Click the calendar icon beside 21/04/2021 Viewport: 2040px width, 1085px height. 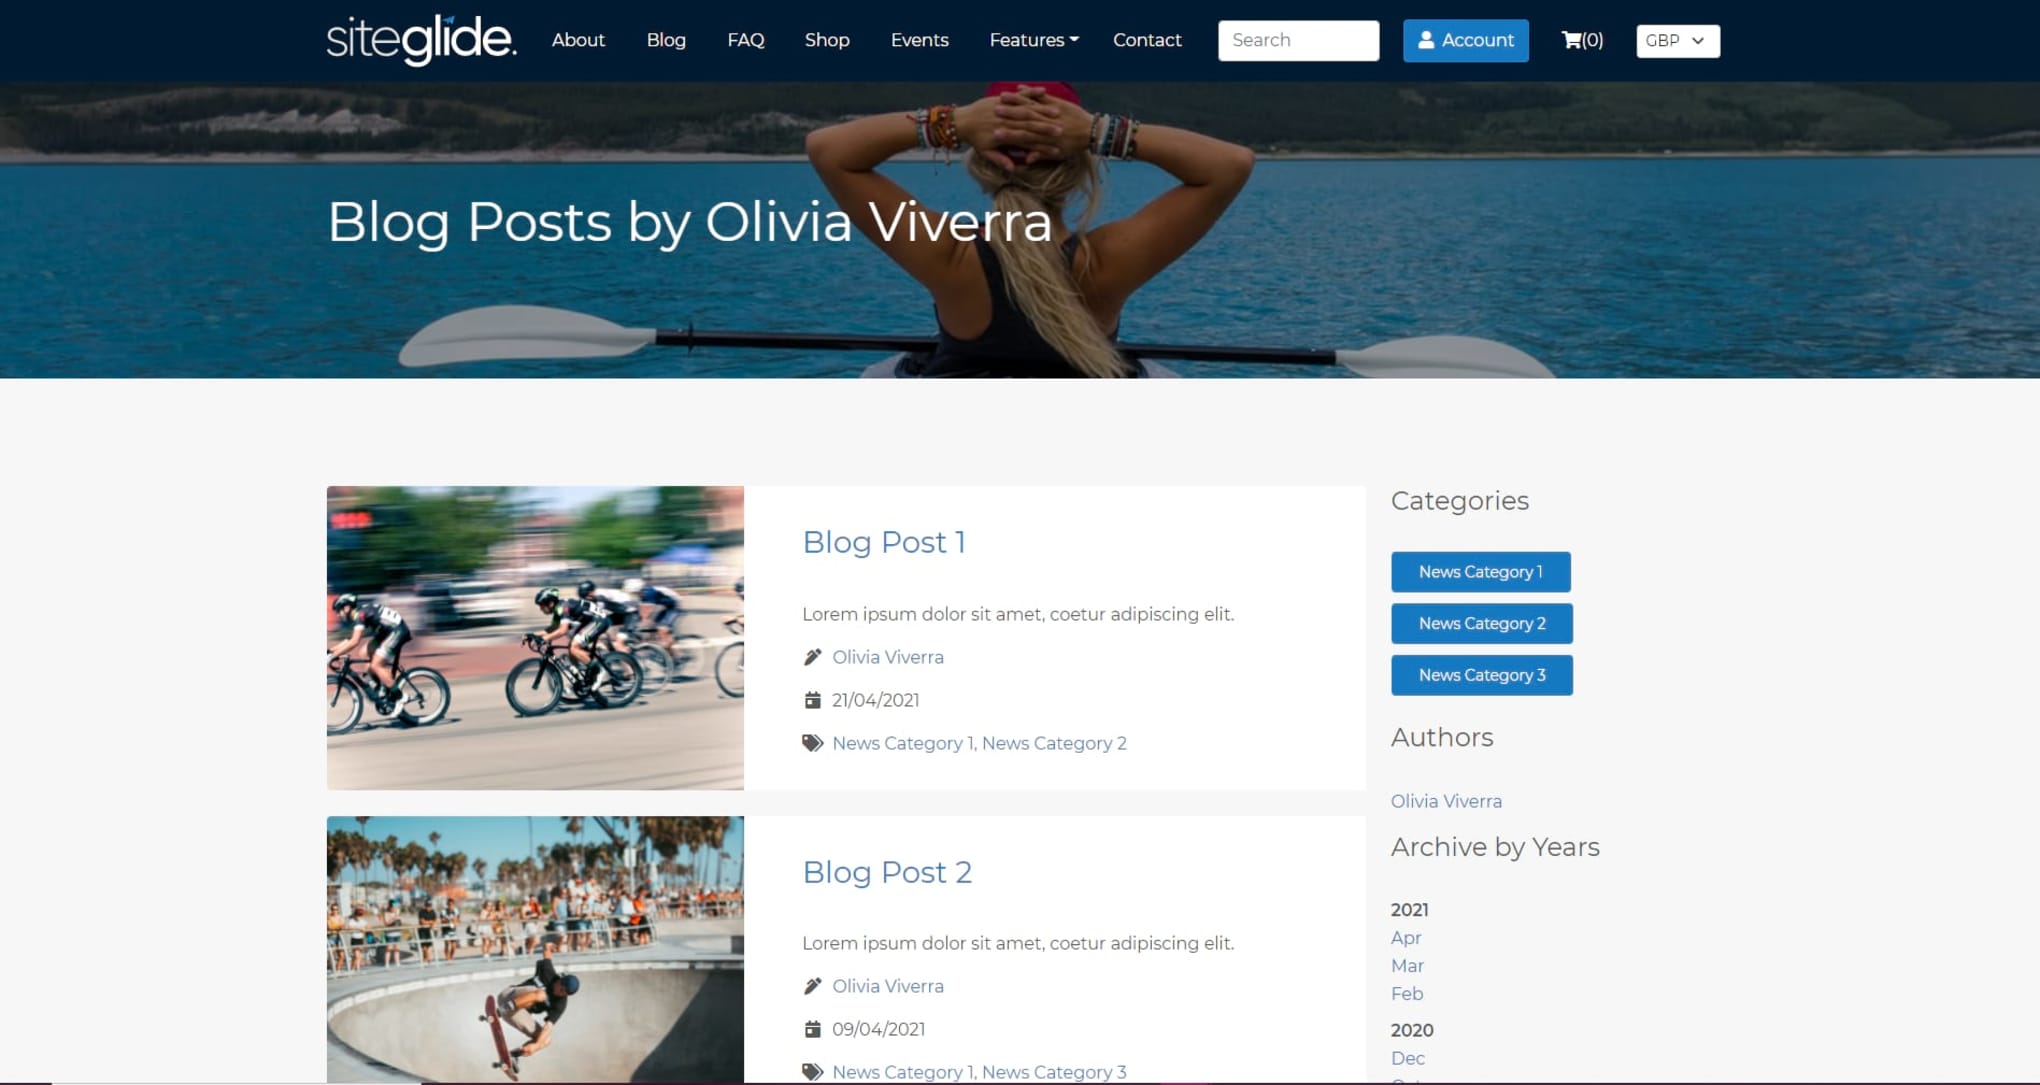point(812,700)
